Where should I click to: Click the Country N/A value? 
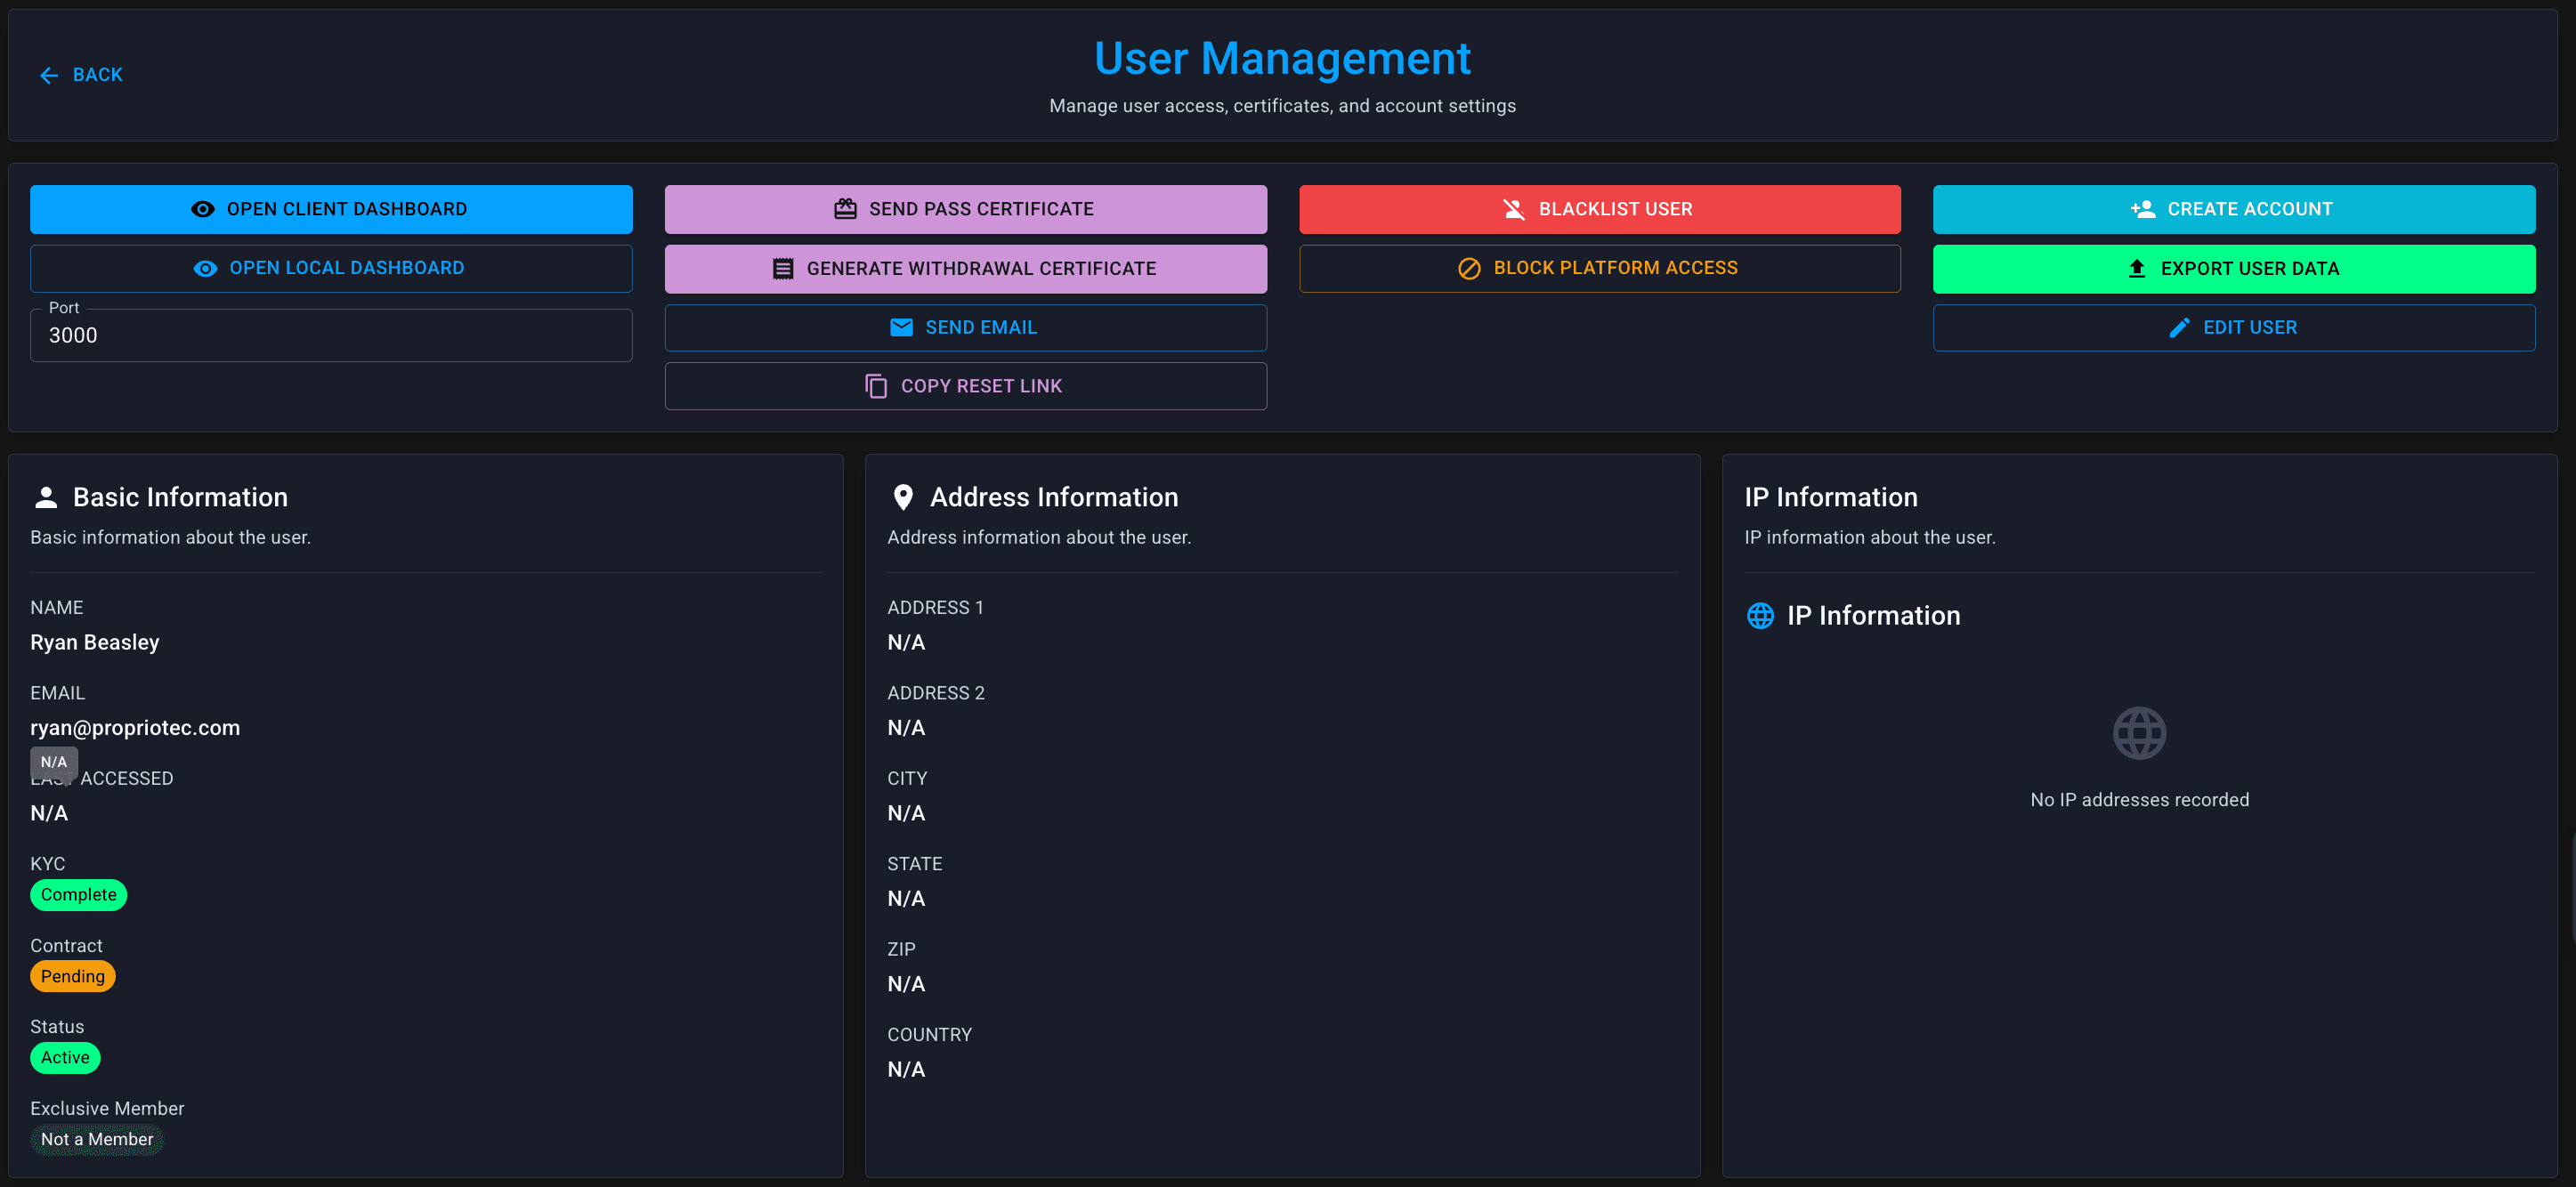pos(906,1069)
